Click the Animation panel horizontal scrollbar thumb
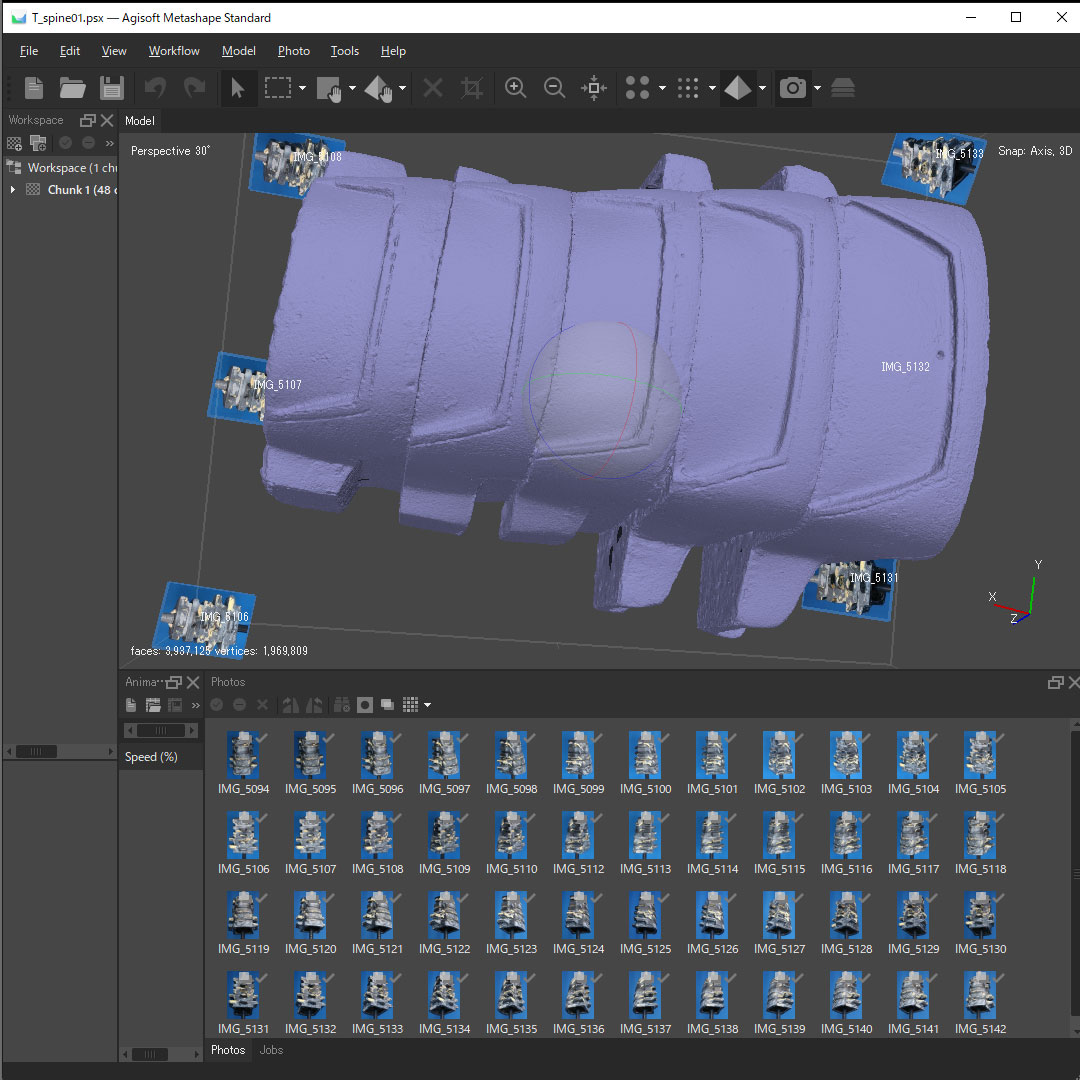 (x=149, y=1055)
